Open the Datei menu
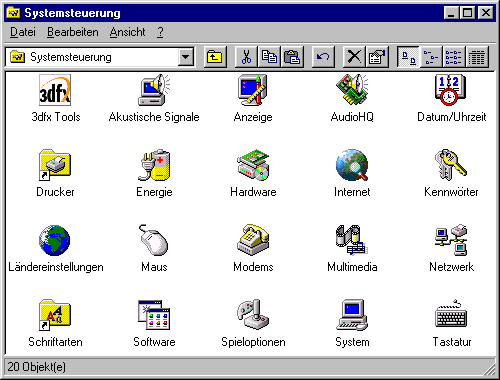Screen dimensions: 500x380 tap(23, 32)
